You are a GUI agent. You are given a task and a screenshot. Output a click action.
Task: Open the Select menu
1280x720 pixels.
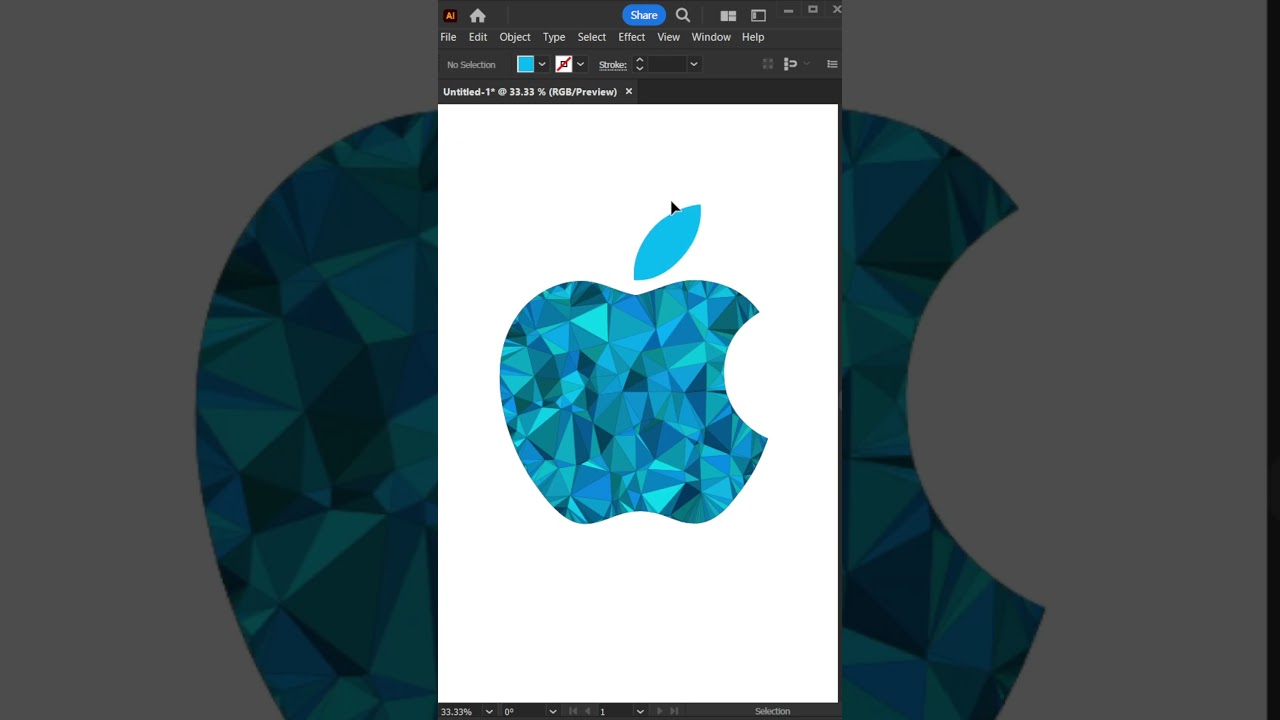(x=592, y=37)
